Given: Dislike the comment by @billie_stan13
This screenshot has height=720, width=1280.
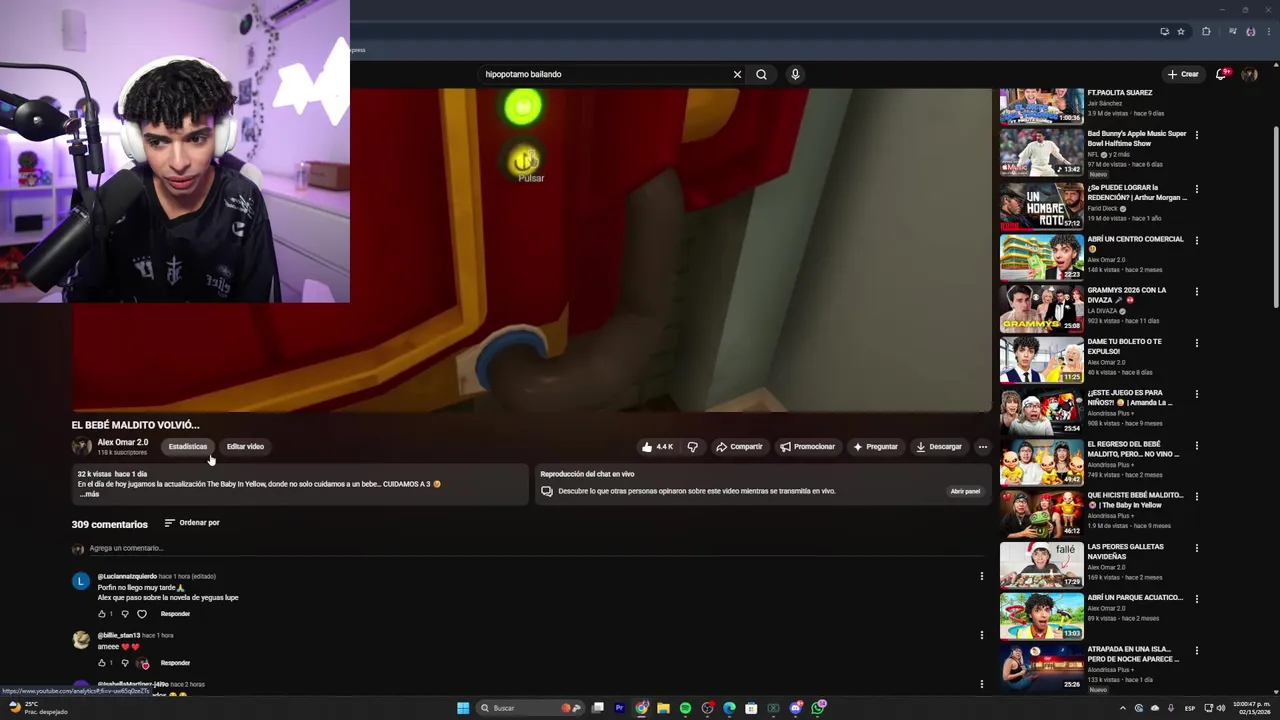Looking at the screenshot, I should [x=124, y=663].
